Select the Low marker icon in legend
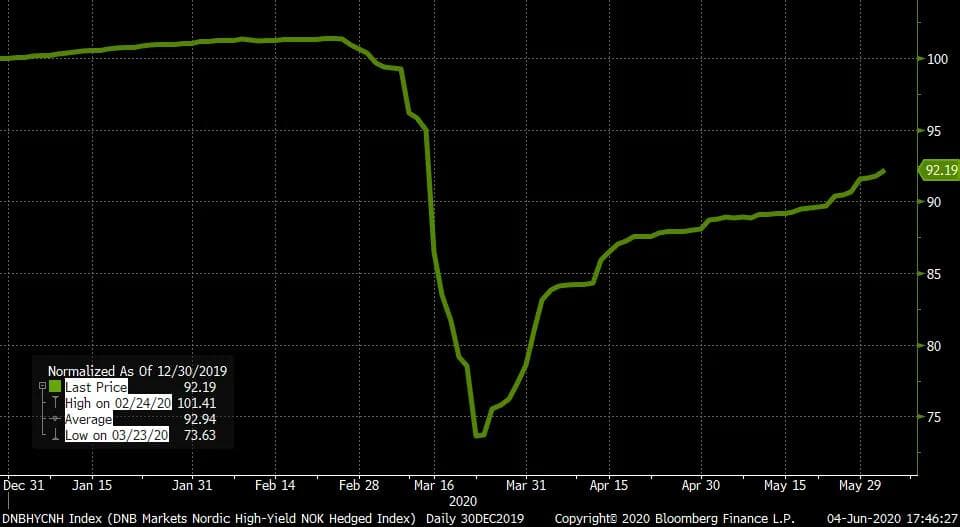This screenshot has width=960, height=527. tap(56, 435)
